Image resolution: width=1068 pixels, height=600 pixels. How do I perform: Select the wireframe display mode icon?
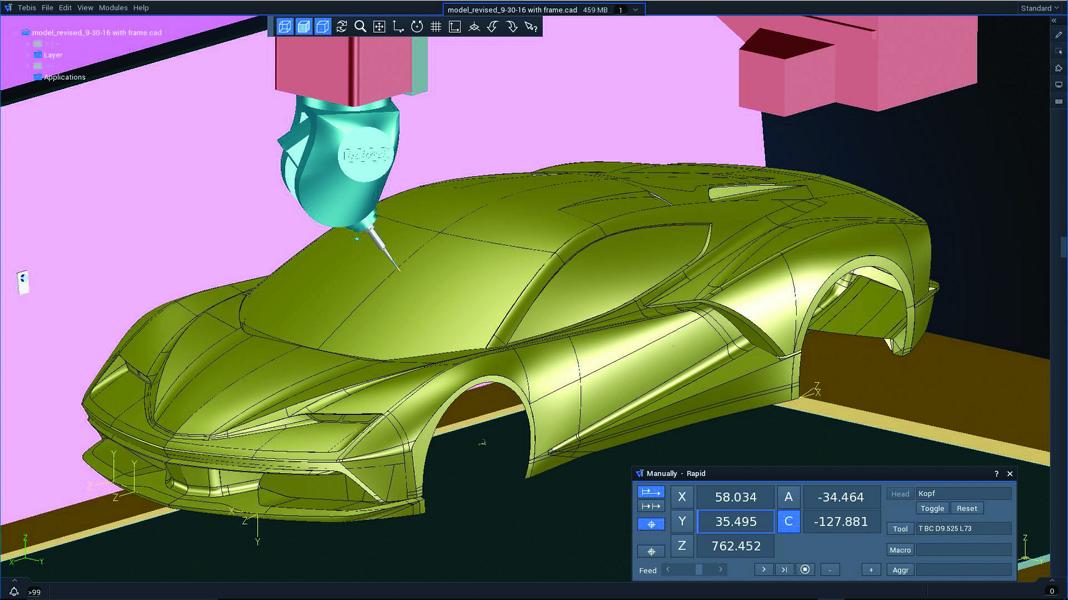click(285, 27)
